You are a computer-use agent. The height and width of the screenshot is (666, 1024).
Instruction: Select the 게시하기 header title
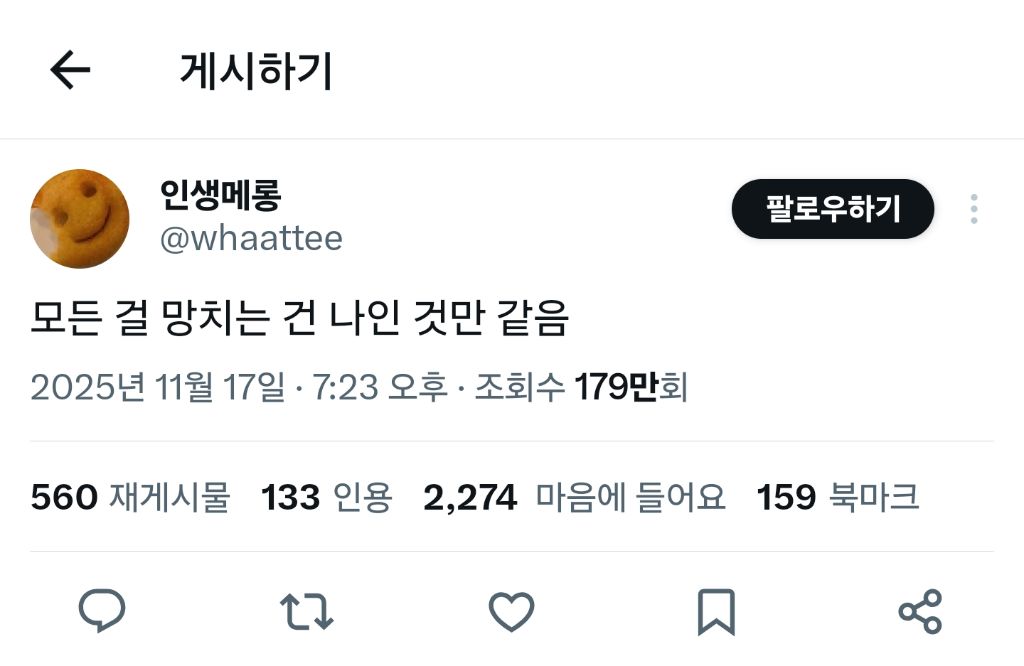coord(256,71)
